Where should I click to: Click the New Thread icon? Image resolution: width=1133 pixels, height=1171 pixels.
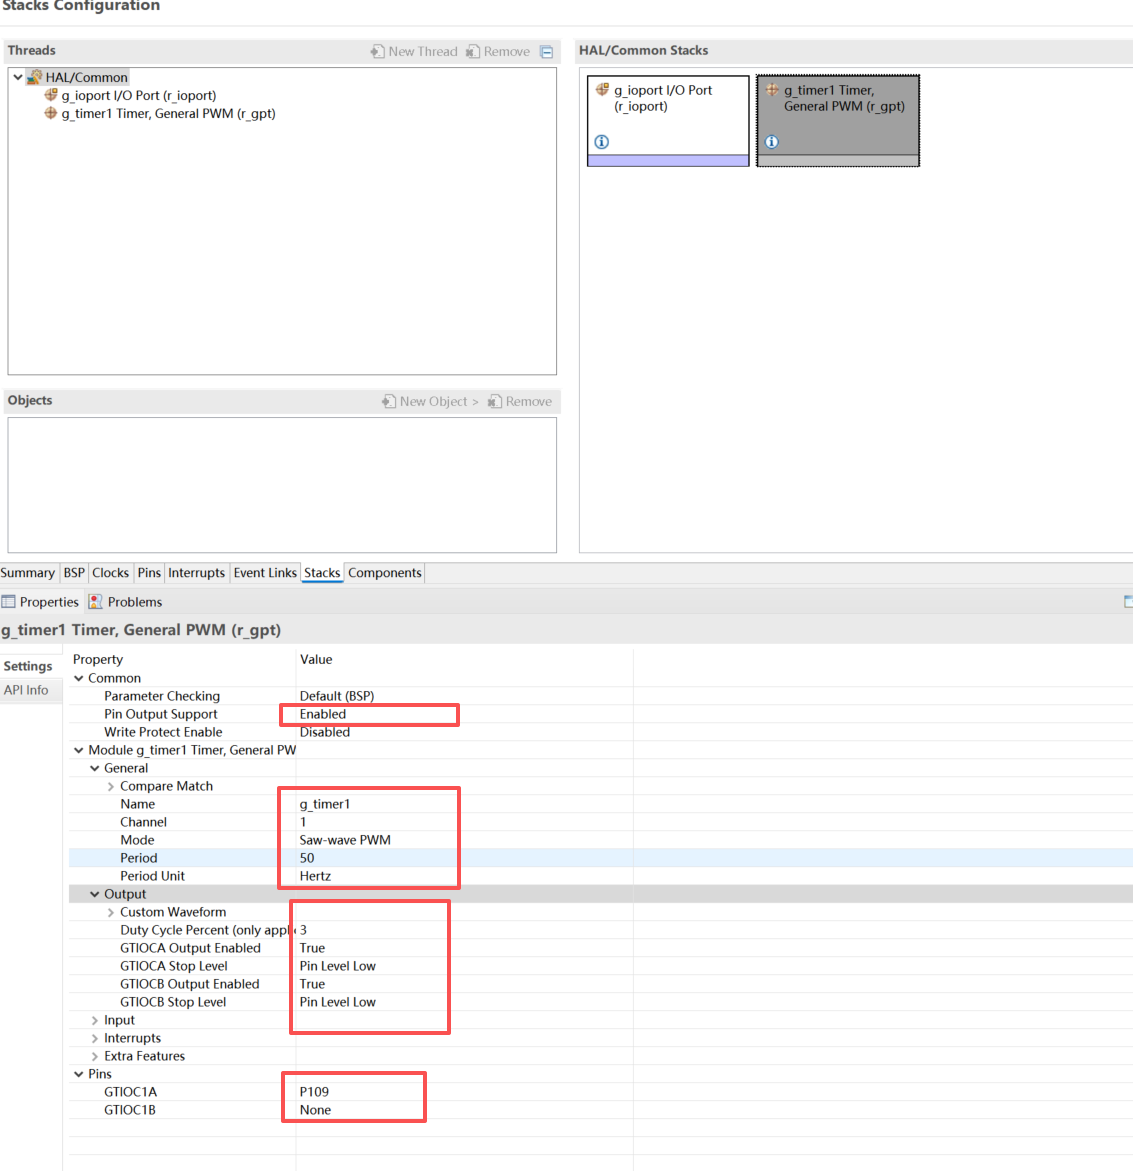coord(378,51)
